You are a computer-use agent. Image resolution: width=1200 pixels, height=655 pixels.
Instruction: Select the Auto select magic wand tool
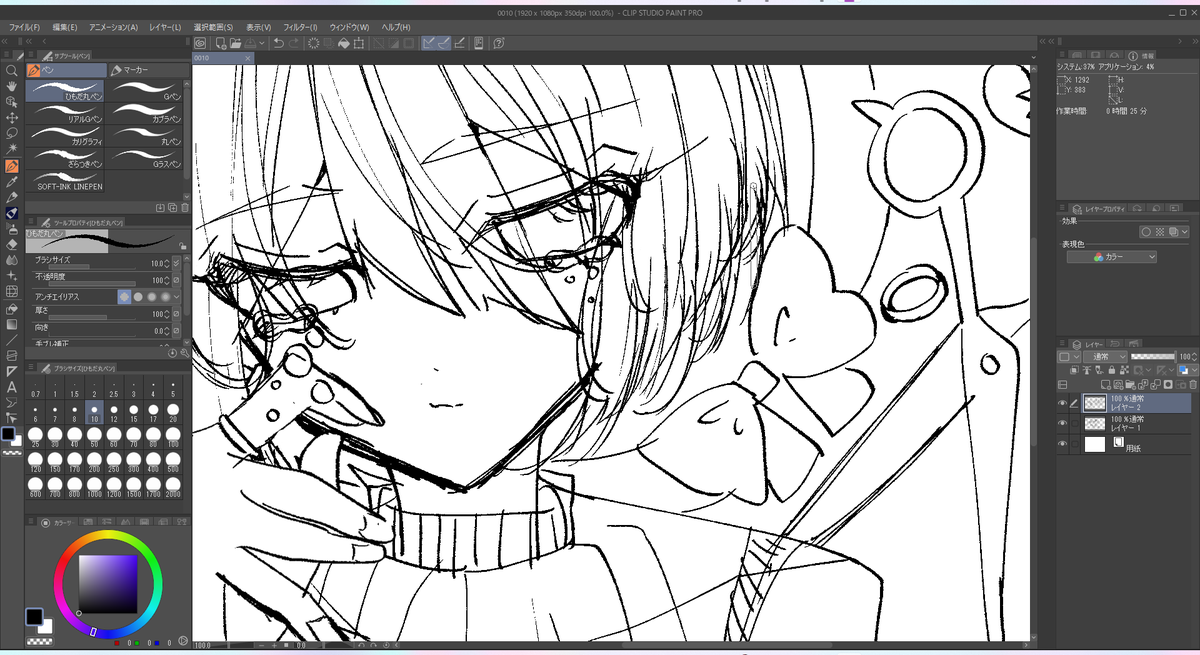[11, 148]
